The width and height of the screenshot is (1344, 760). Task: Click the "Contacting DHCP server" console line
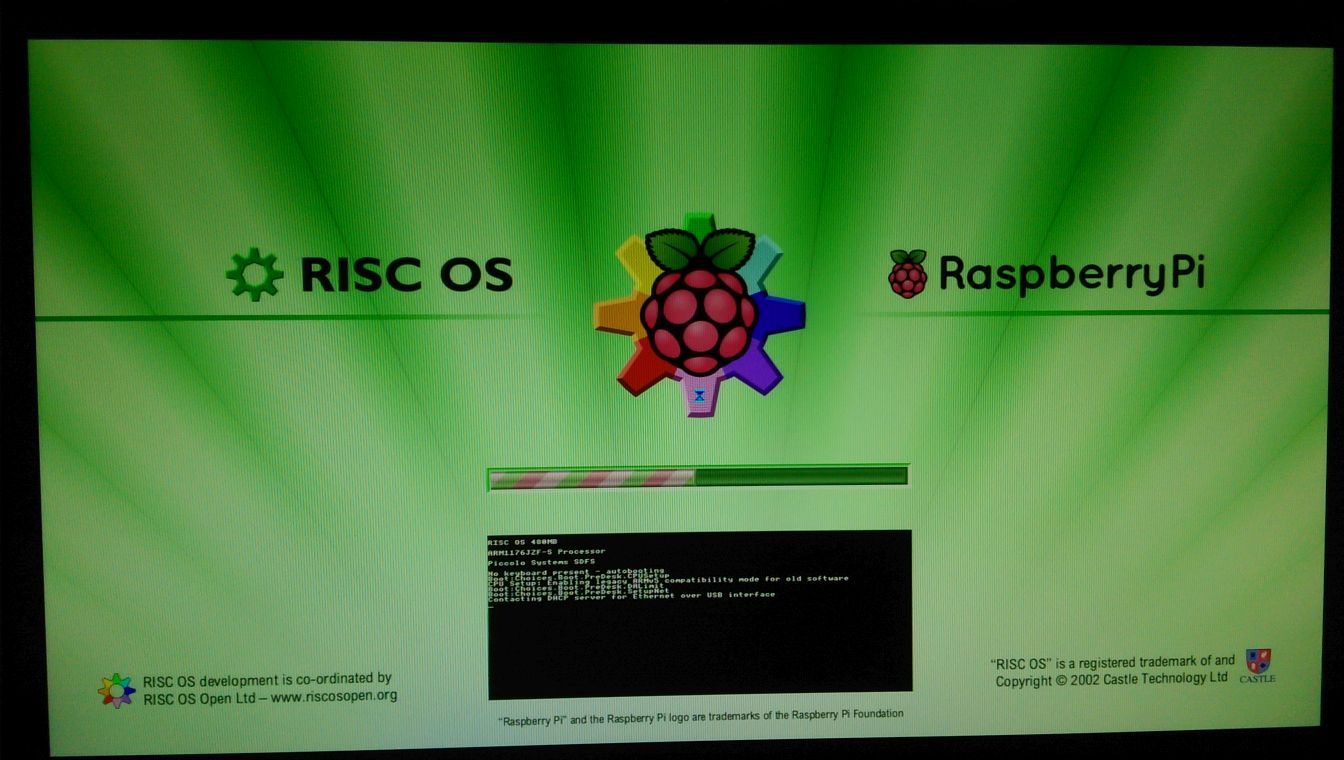631,596
